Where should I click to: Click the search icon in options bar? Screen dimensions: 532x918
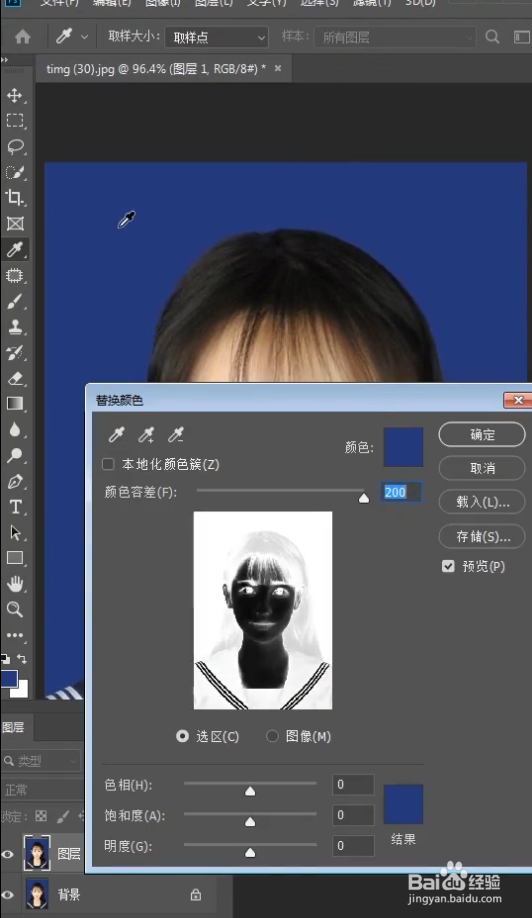(x=492, y=37)
